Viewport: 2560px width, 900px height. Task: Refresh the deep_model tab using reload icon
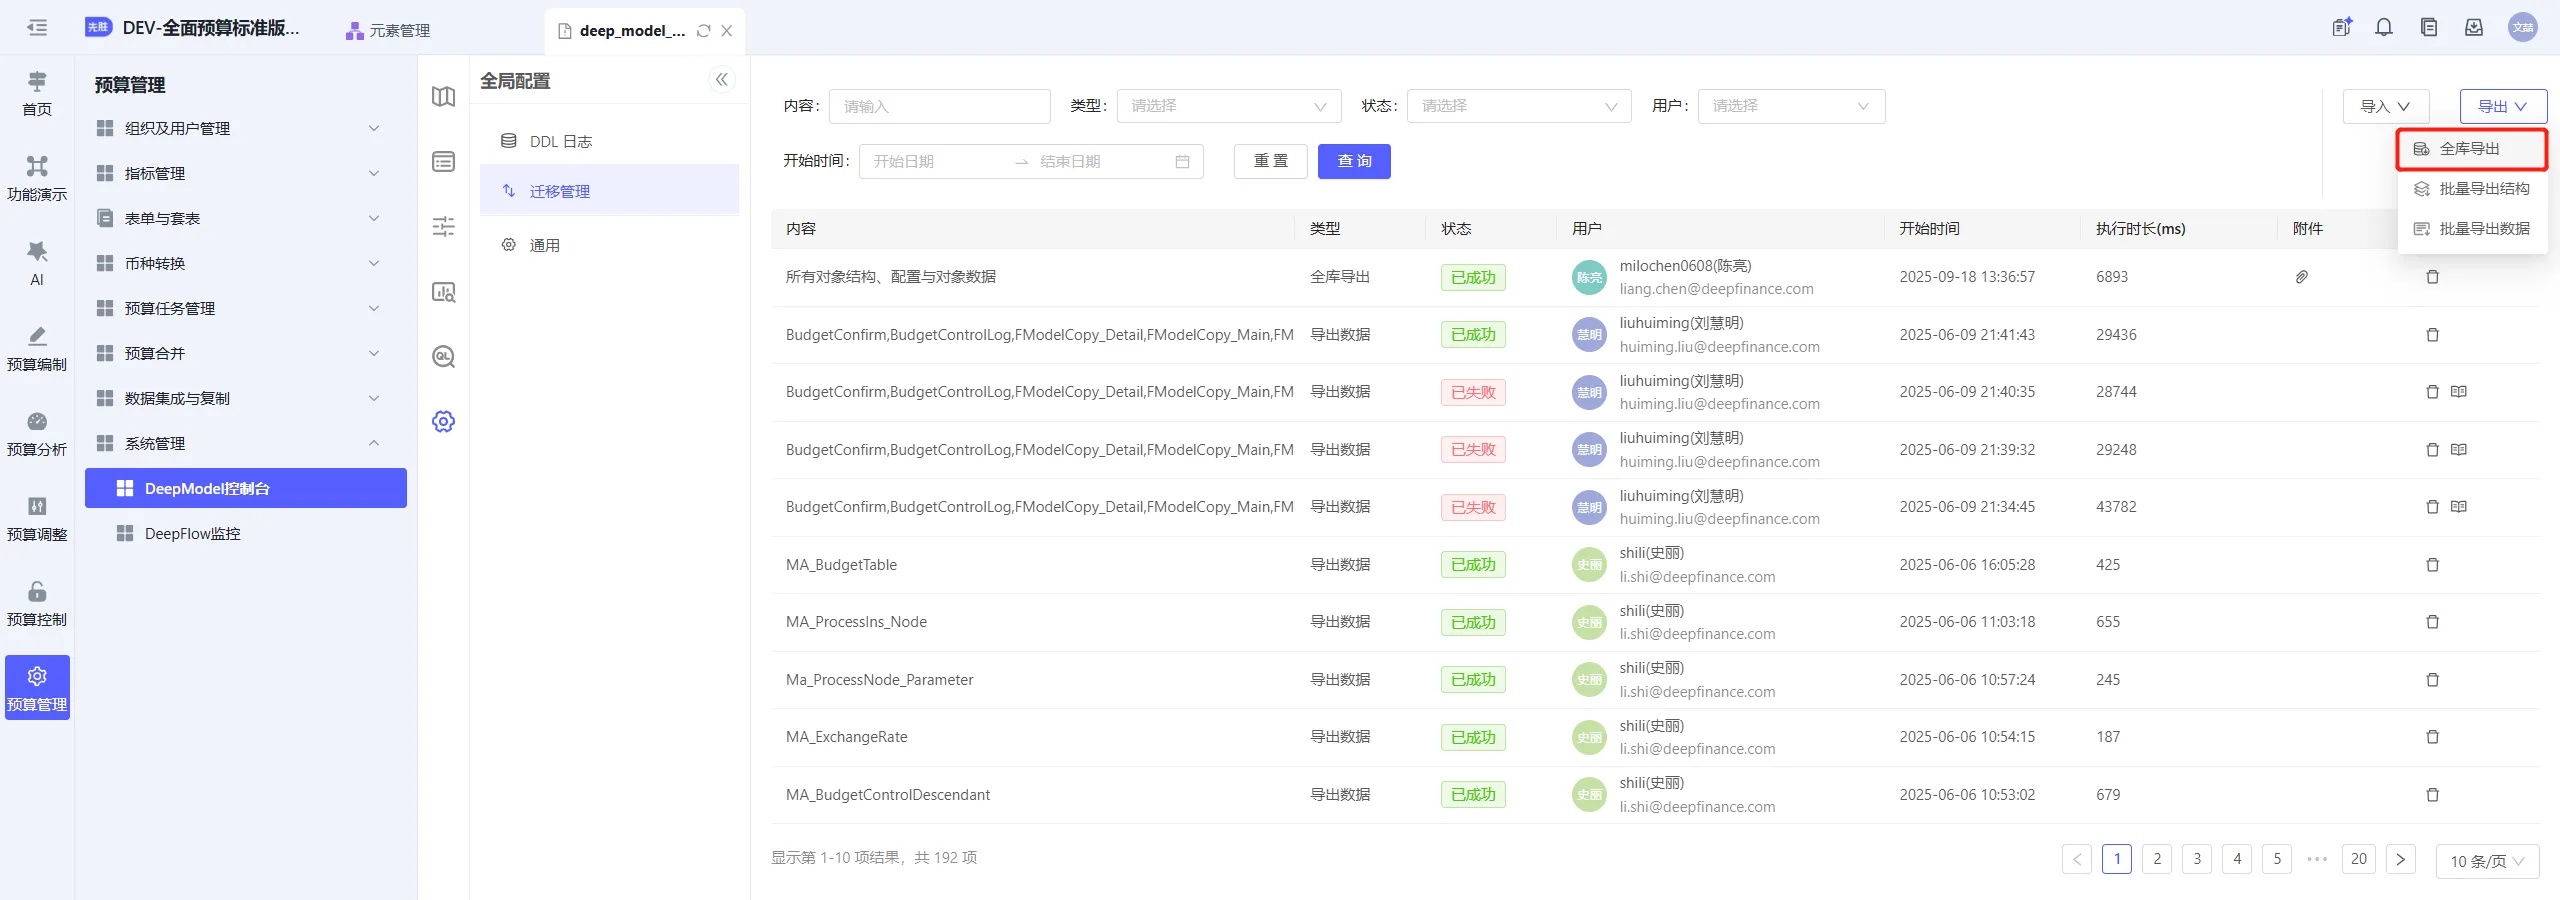tap(704, 31)
